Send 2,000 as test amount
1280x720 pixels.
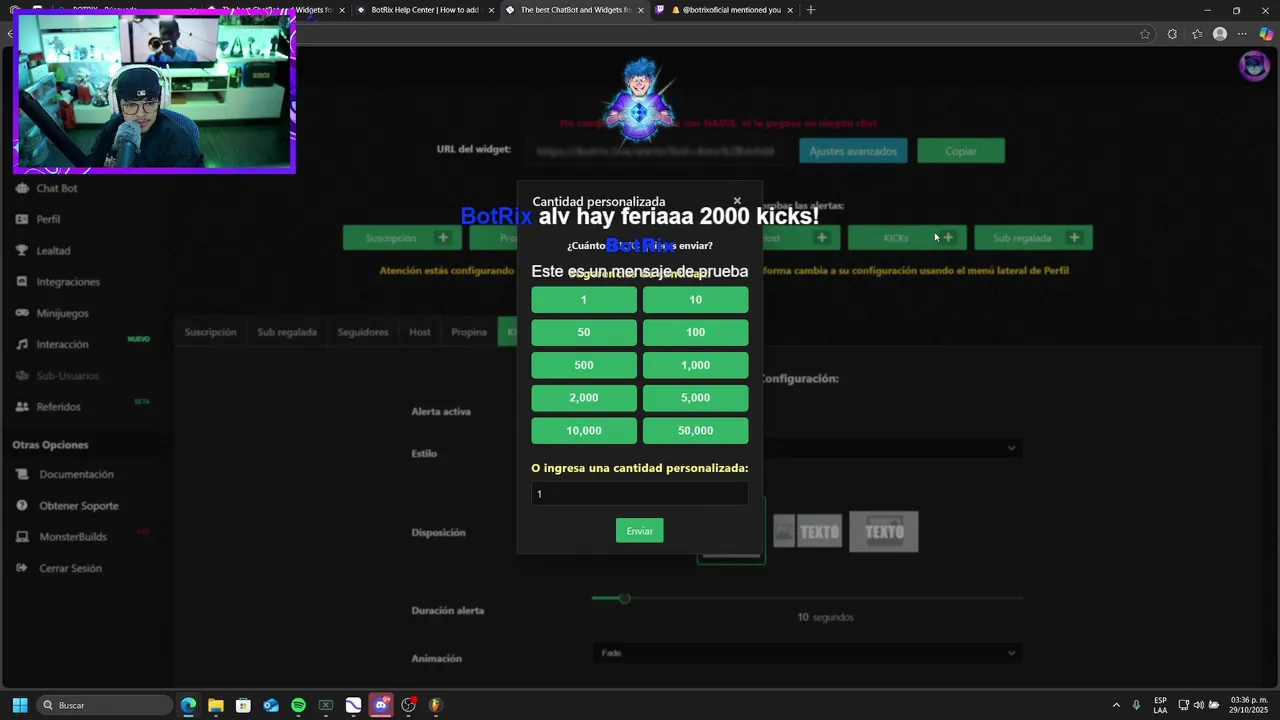click(584, 398)
